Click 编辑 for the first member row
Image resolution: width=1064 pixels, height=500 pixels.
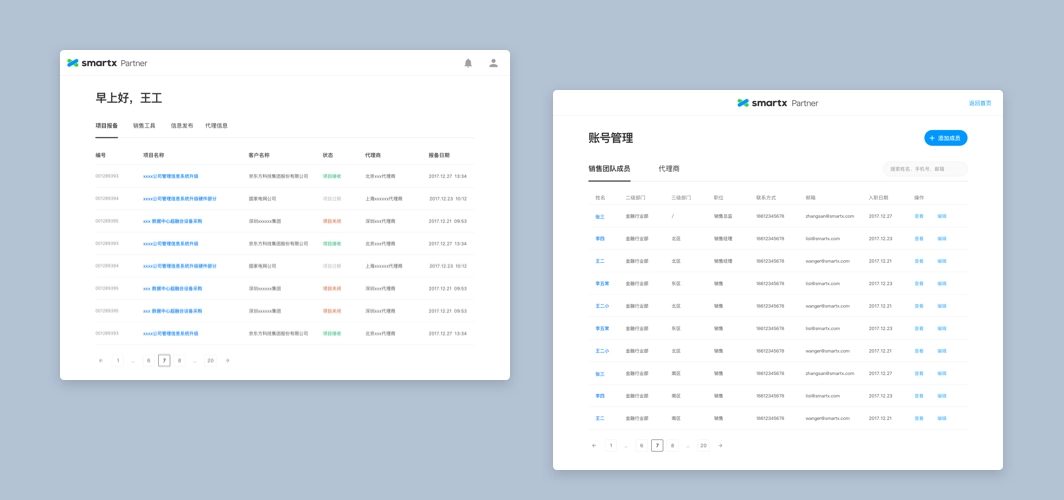[941, 216]
